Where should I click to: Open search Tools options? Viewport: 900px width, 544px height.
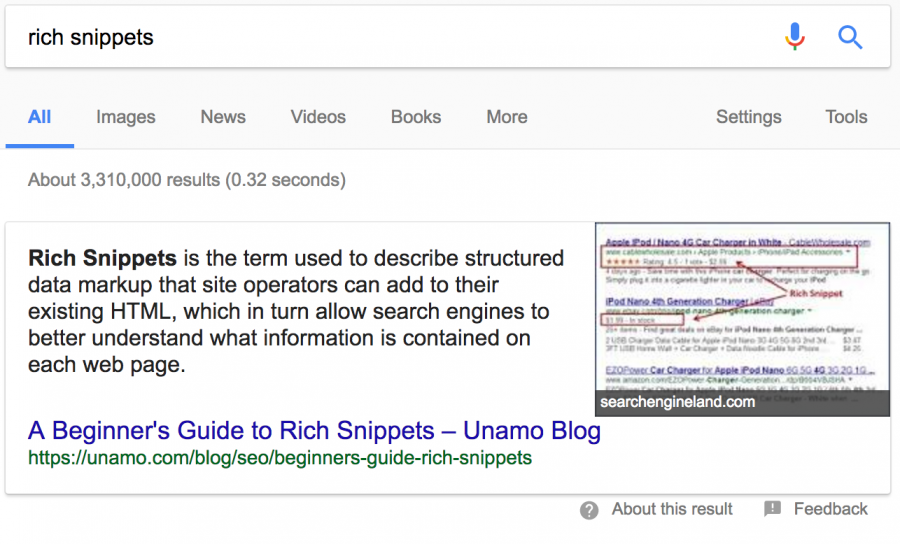(846, 117)
